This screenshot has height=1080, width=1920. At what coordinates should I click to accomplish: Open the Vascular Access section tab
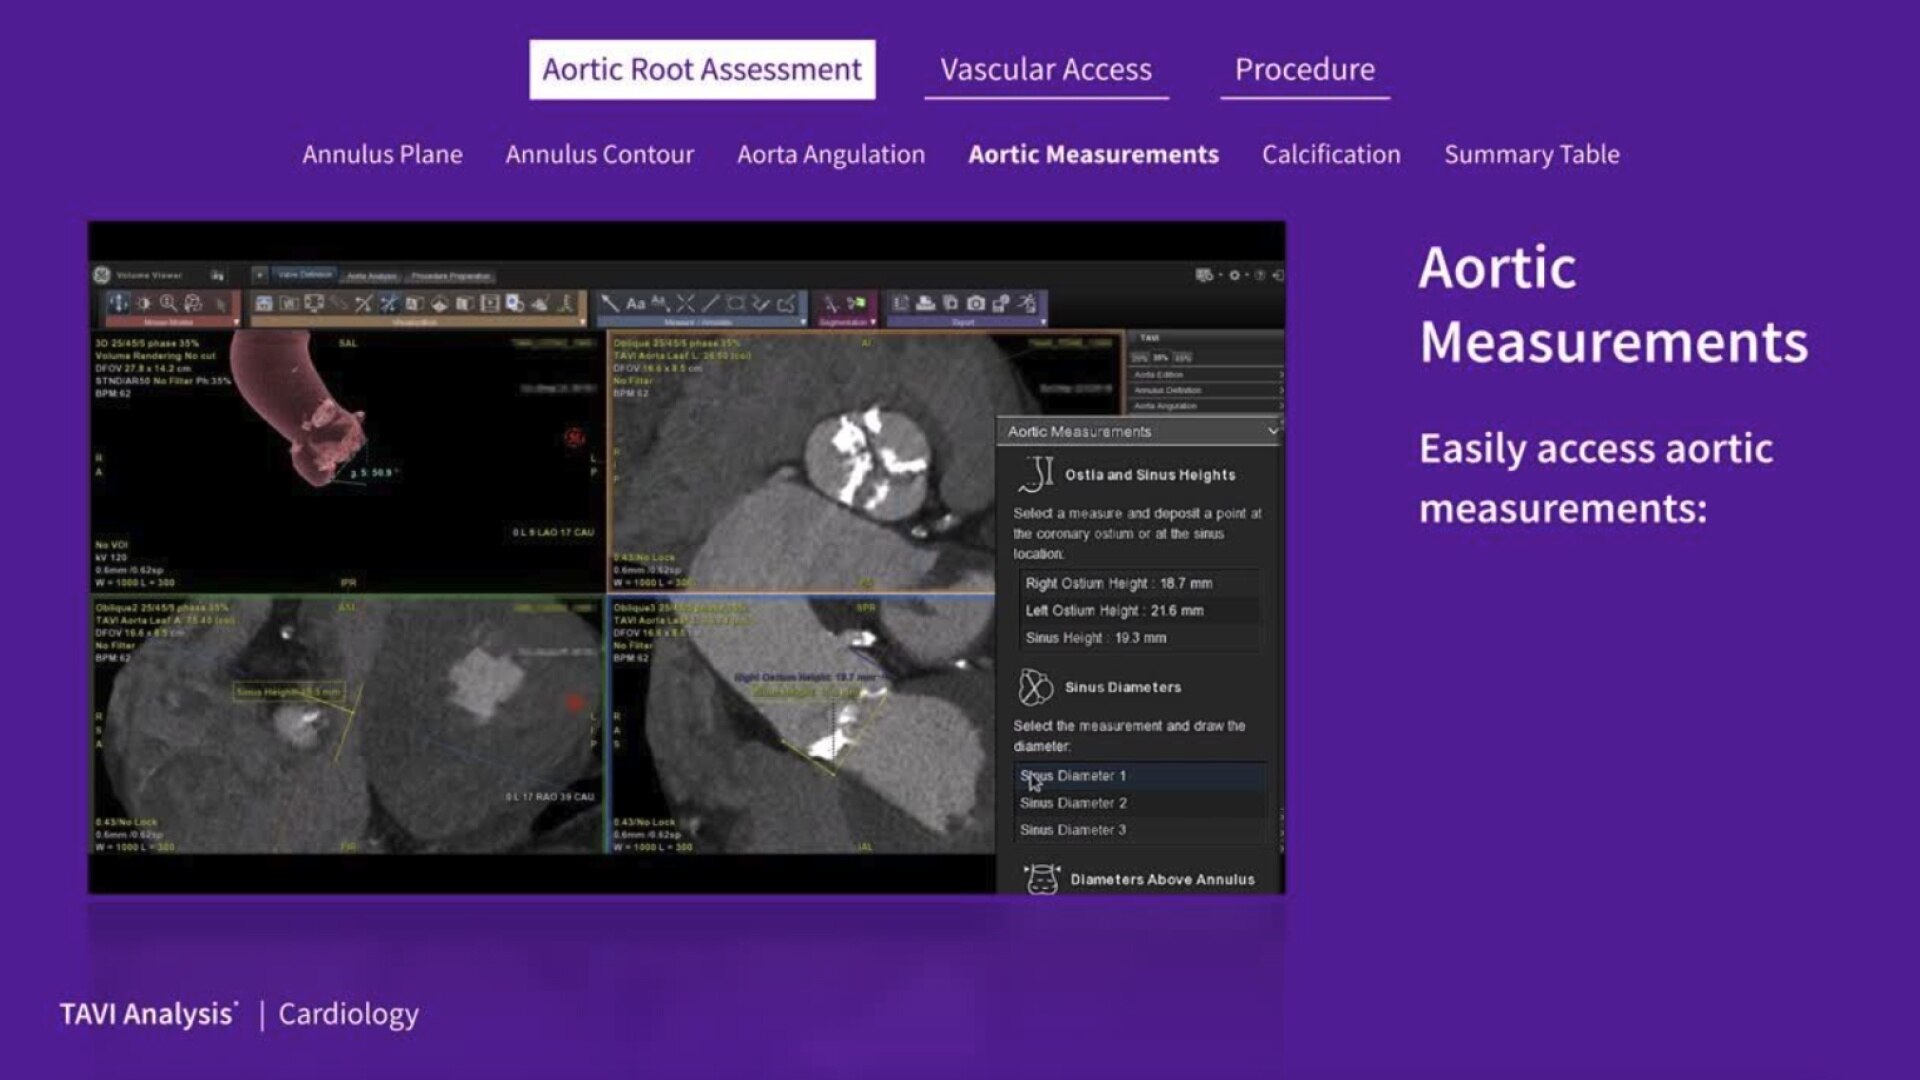point(1045,70)
